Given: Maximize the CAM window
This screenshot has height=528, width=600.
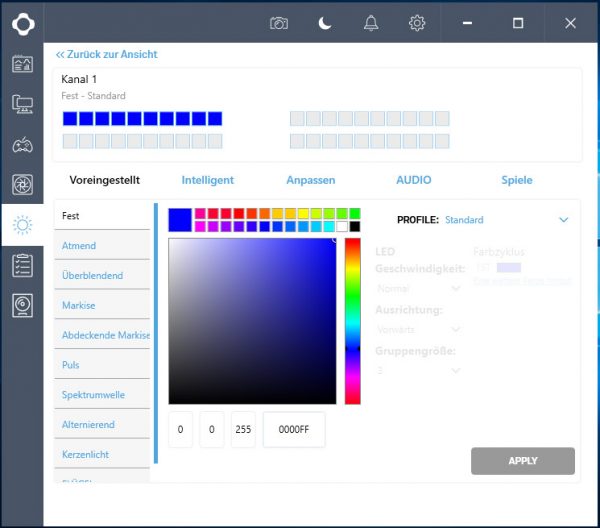Looking at the screenshot, I should pos(518,23).
